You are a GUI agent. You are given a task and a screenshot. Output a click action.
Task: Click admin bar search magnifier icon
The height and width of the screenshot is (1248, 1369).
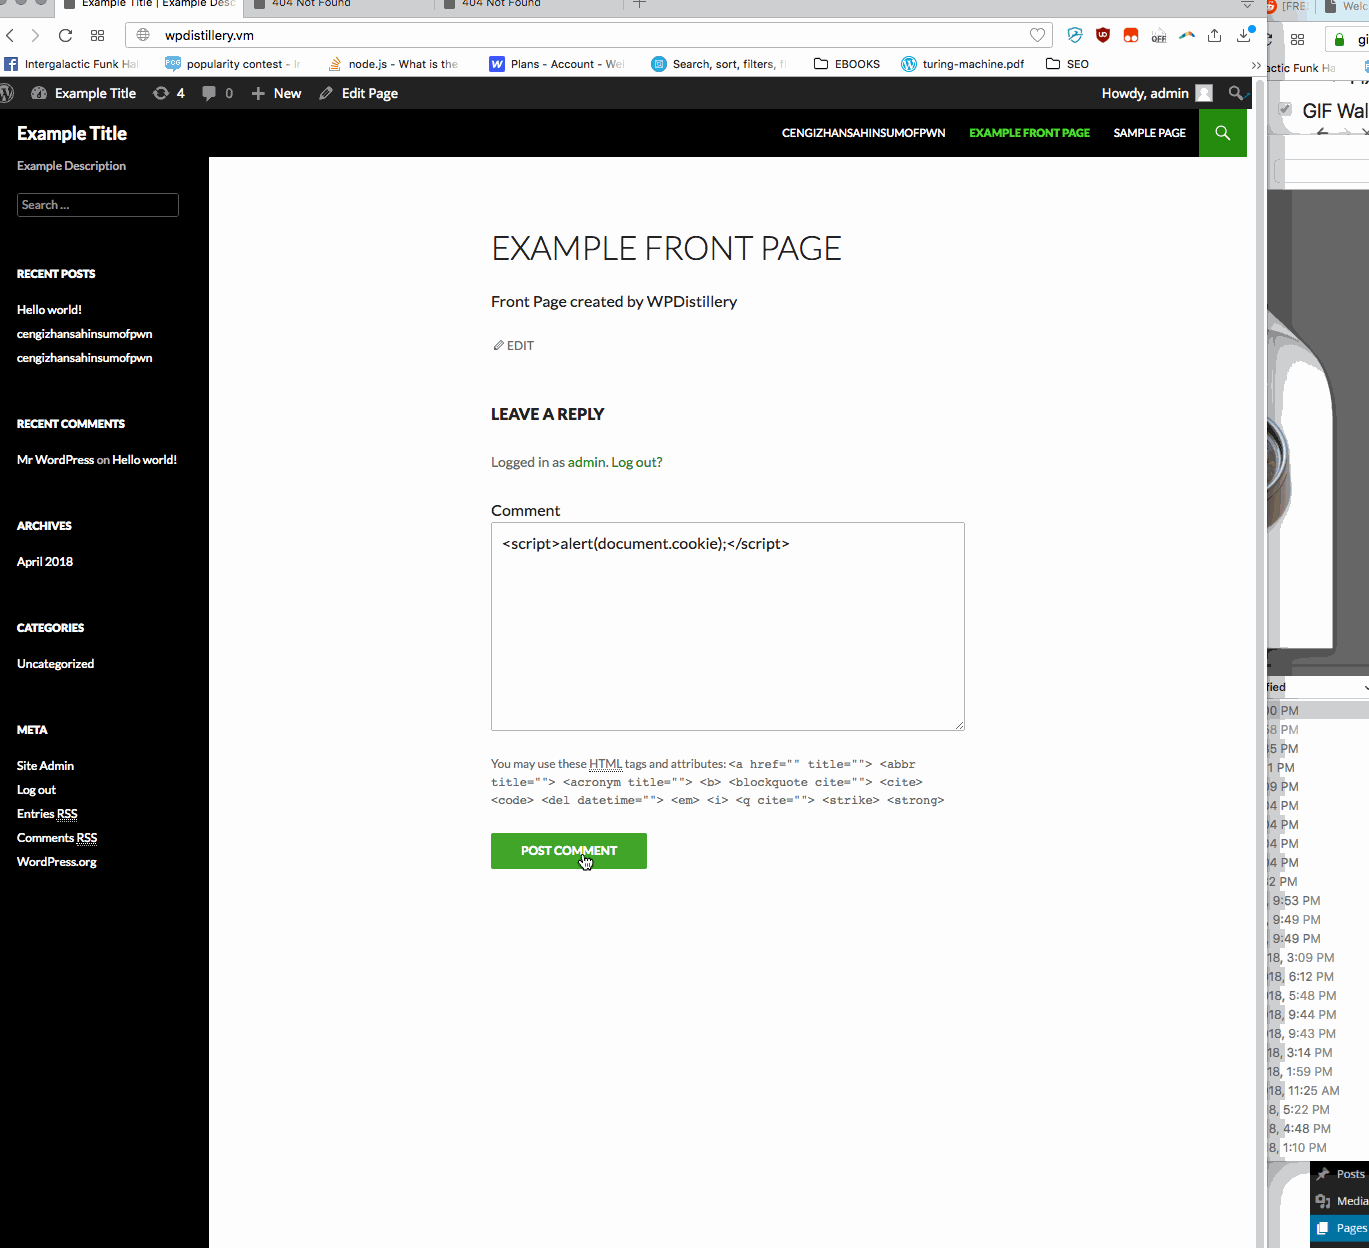tap(1236, 93)
